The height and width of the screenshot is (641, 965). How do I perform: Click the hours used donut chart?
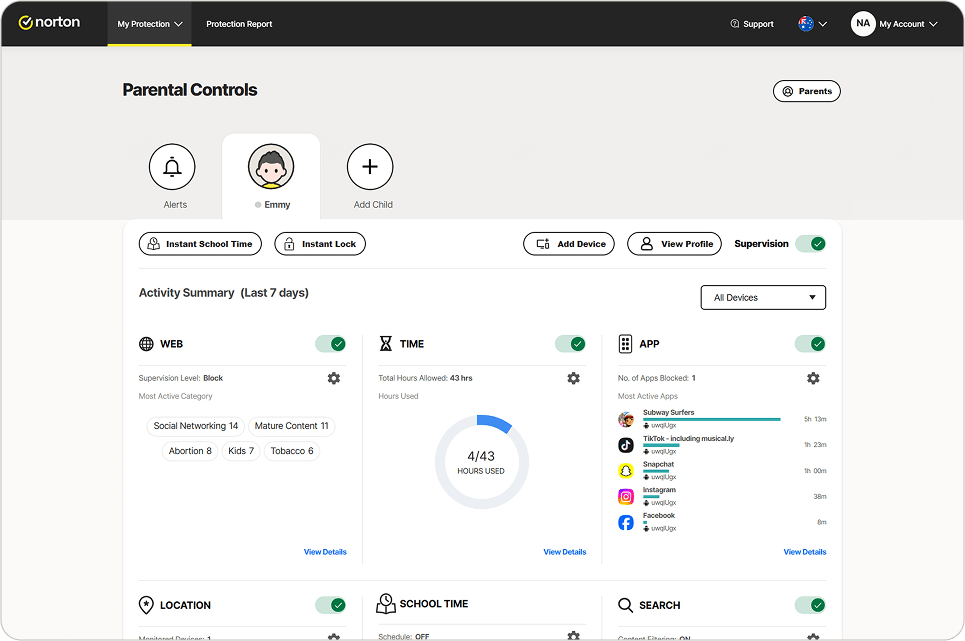[482, 462]
